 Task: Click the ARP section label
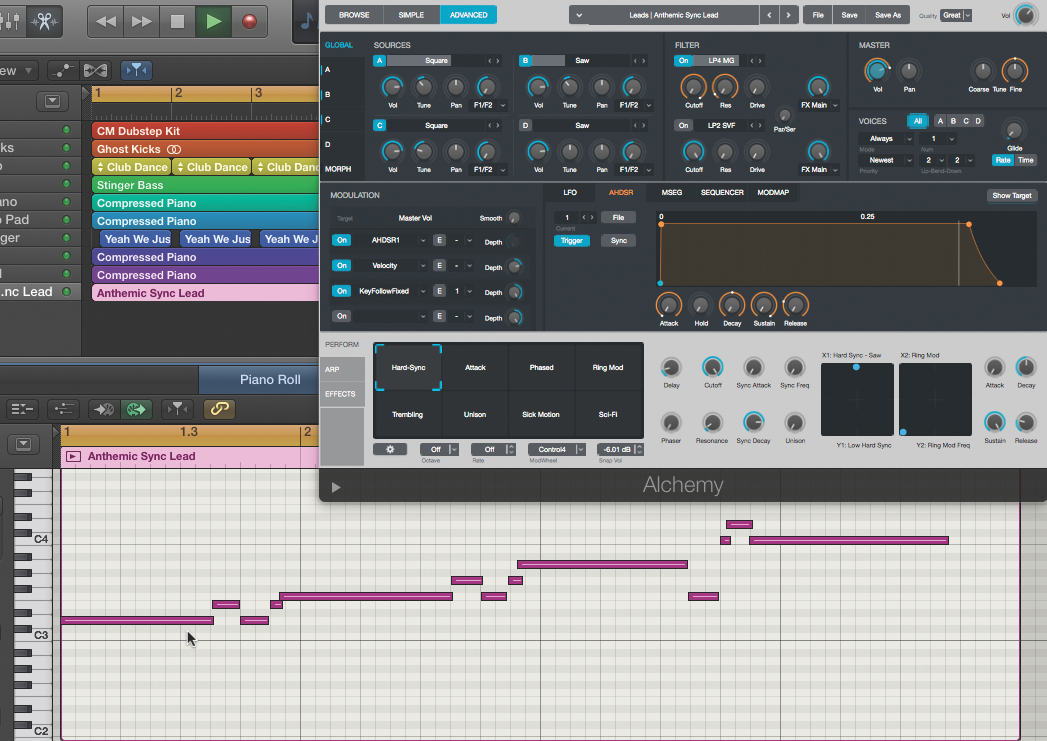coord(333,369)
